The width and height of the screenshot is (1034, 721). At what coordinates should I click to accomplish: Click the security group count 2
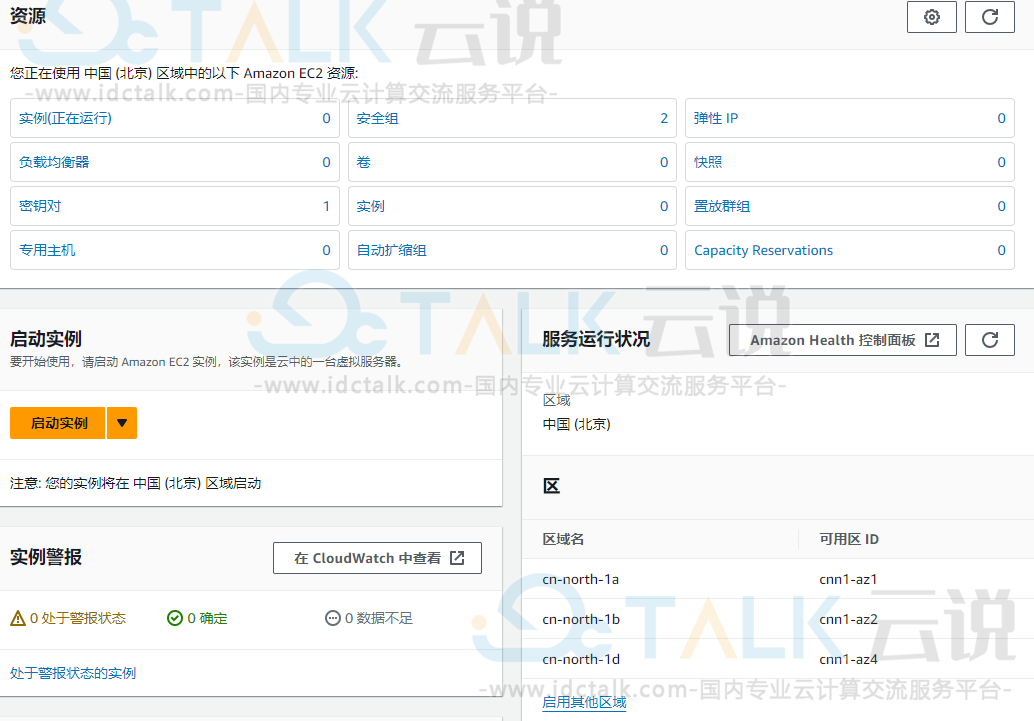pyautogui.click(x=664, y=118)
